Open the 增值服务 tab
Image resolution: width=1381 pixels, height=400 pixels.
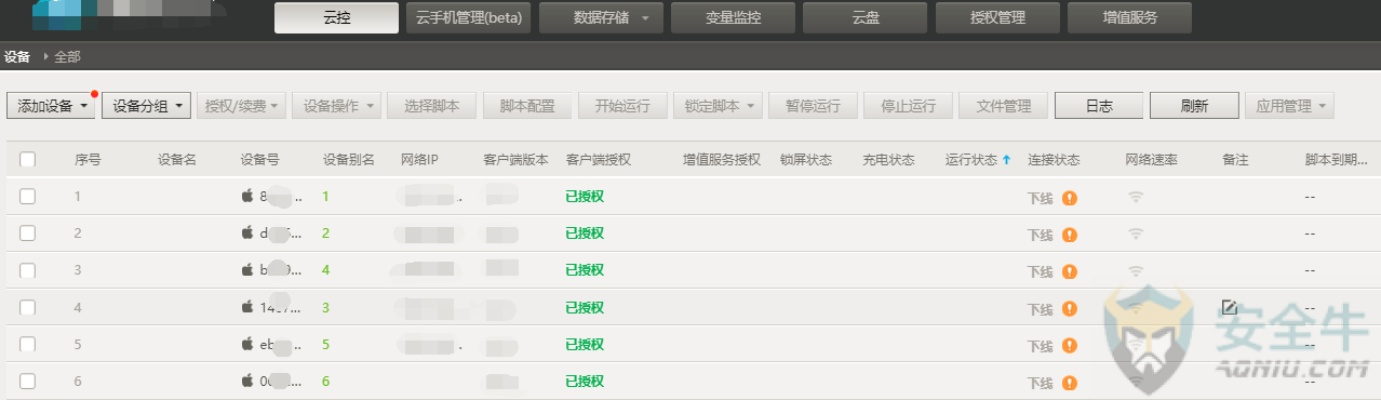(x=1130, y=18)
